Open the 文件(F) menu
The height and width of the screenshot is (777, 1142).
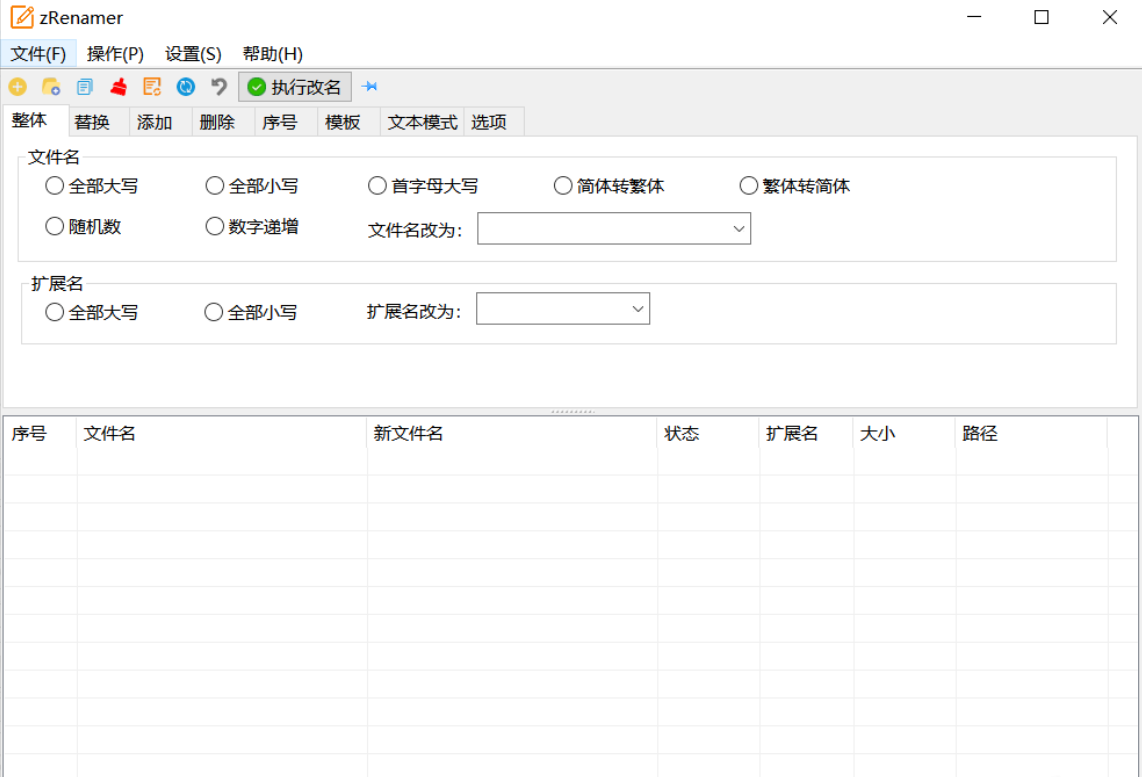[38, 53]
